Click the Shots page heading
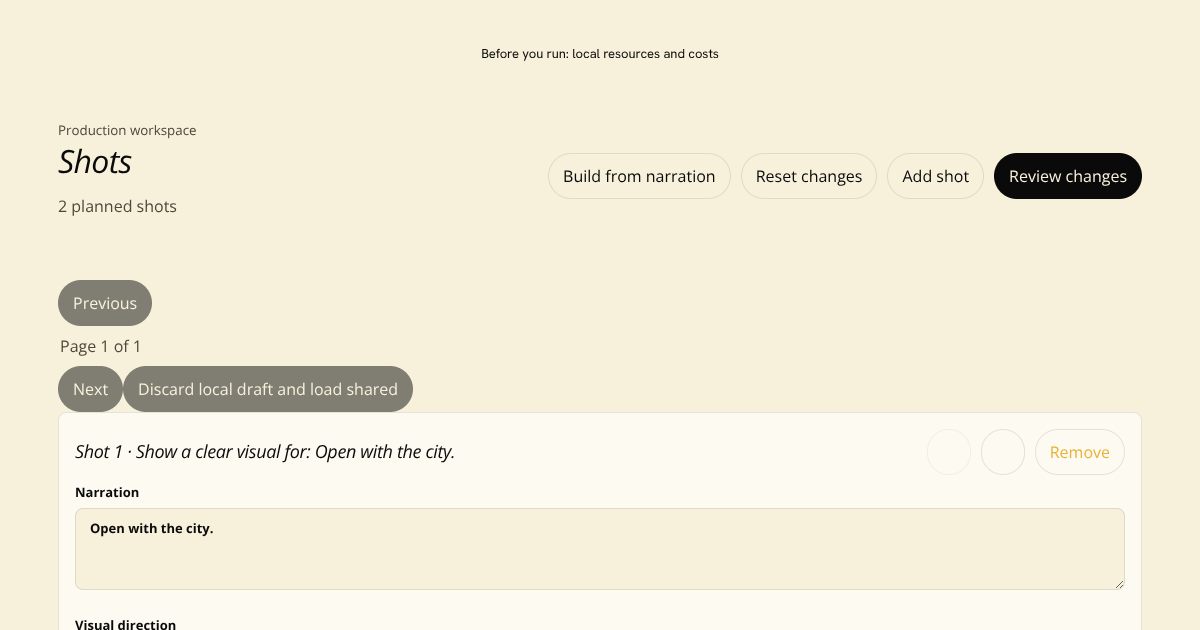 (x=95, y=162)
